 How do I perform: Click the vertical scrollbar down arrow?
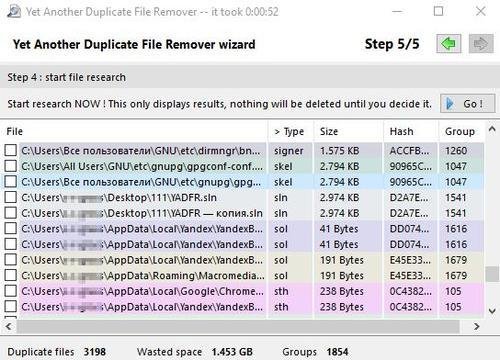492,311
